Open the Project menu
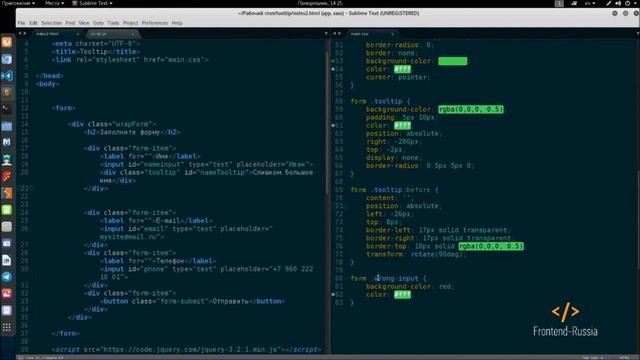The width and height of the screenshot is (640, 360). (131, 23)
